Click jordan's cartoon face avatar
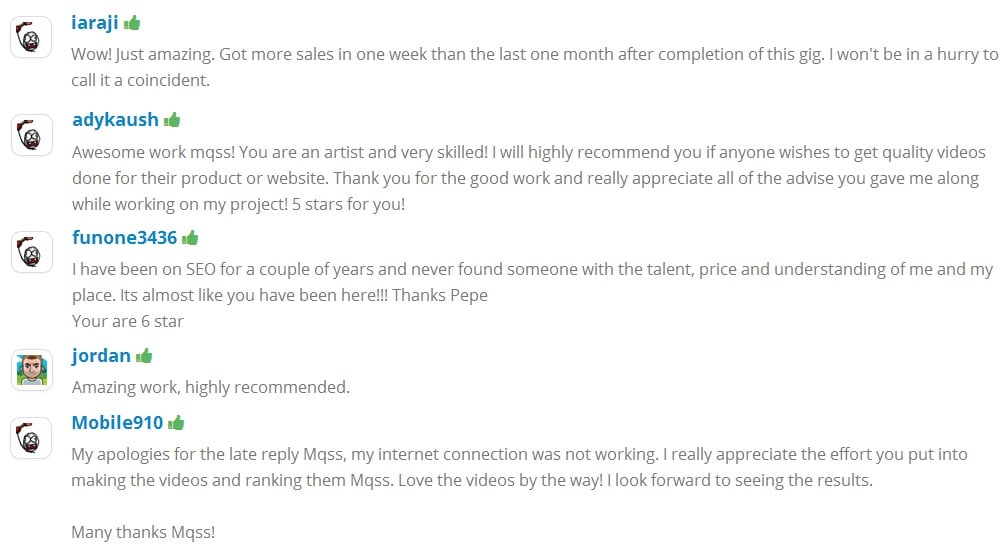Image resolution: width=1001 pixels, height=548 pixels. (31, 370)
